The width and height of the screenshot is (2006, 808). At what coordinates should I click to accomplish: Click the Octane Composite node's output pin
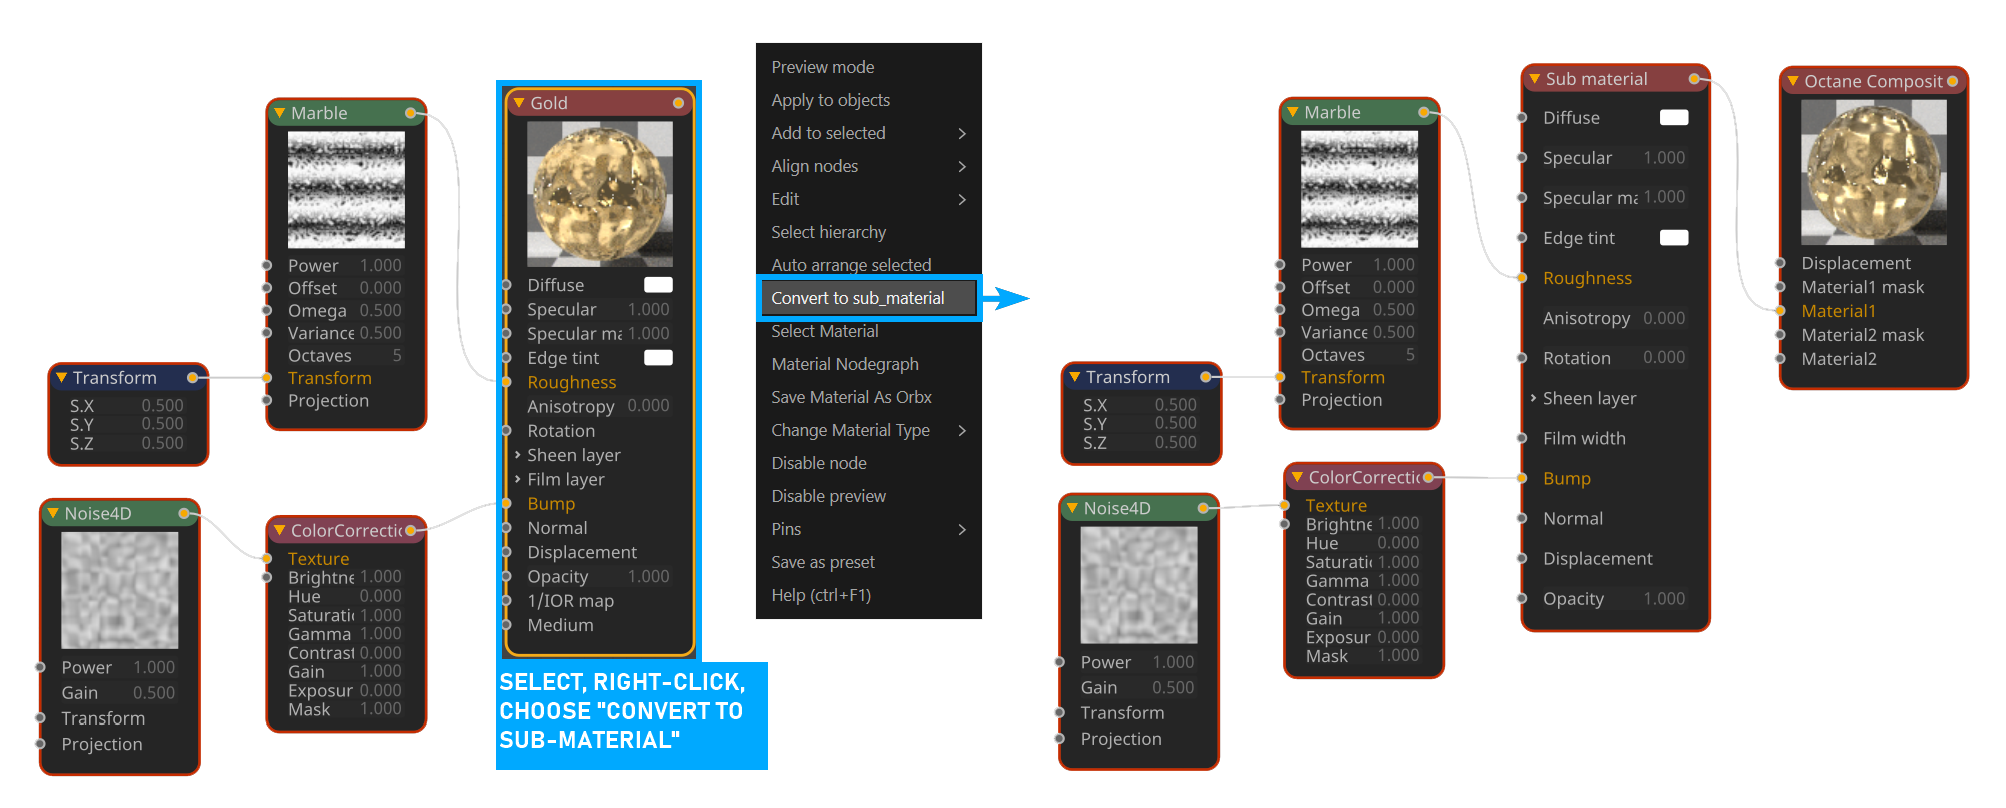click(x=1952, y=81)
